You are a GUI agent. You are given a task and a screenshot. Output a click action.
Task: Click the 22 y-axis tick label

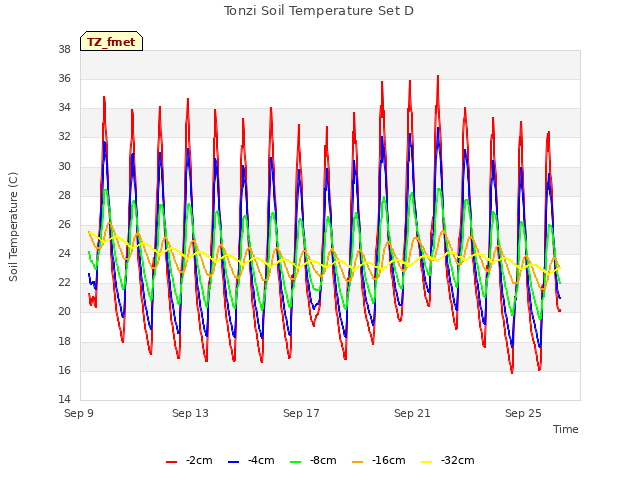pos(64,283)
